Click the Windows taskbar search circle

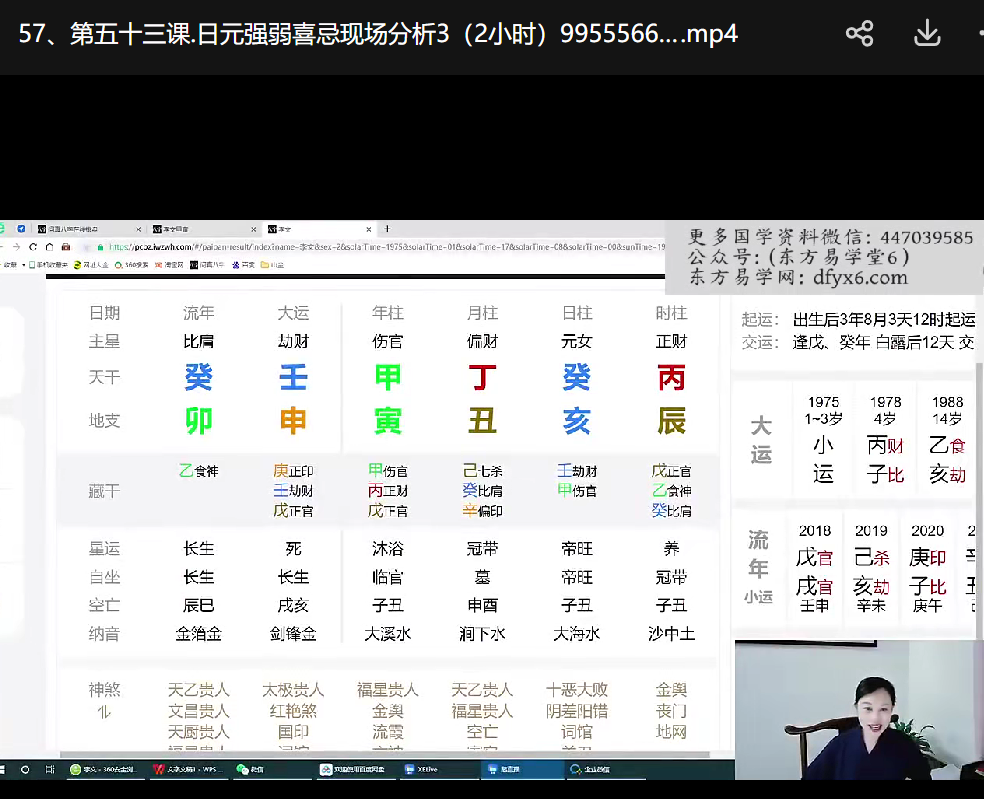point(27,769)
